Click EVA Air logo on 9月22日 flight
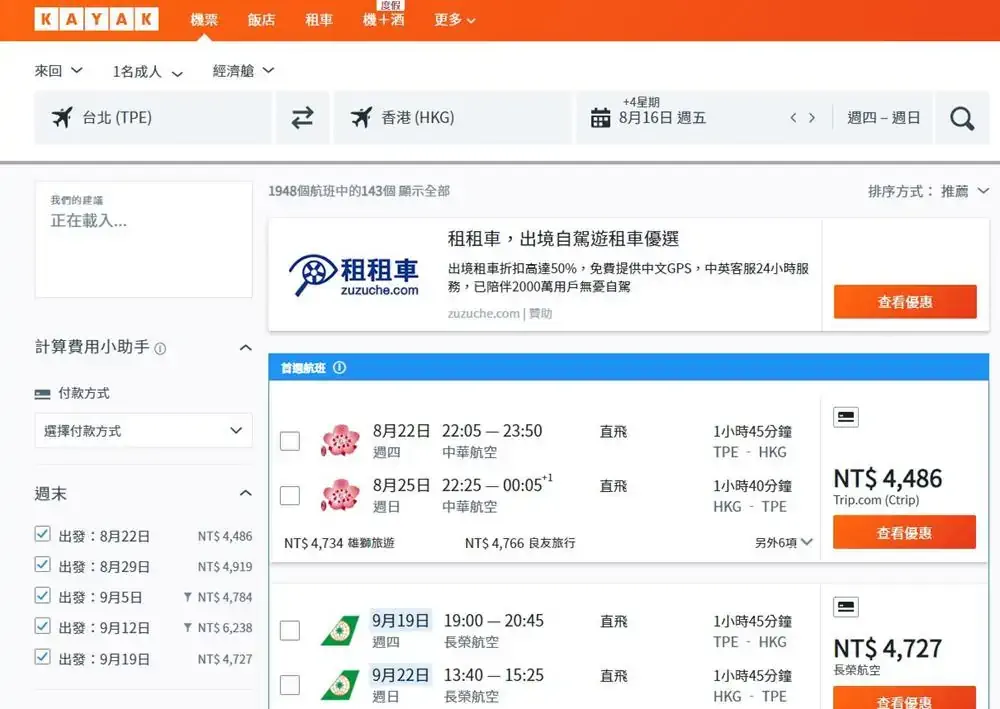1000x709 pixels. [x=340, y=685]
